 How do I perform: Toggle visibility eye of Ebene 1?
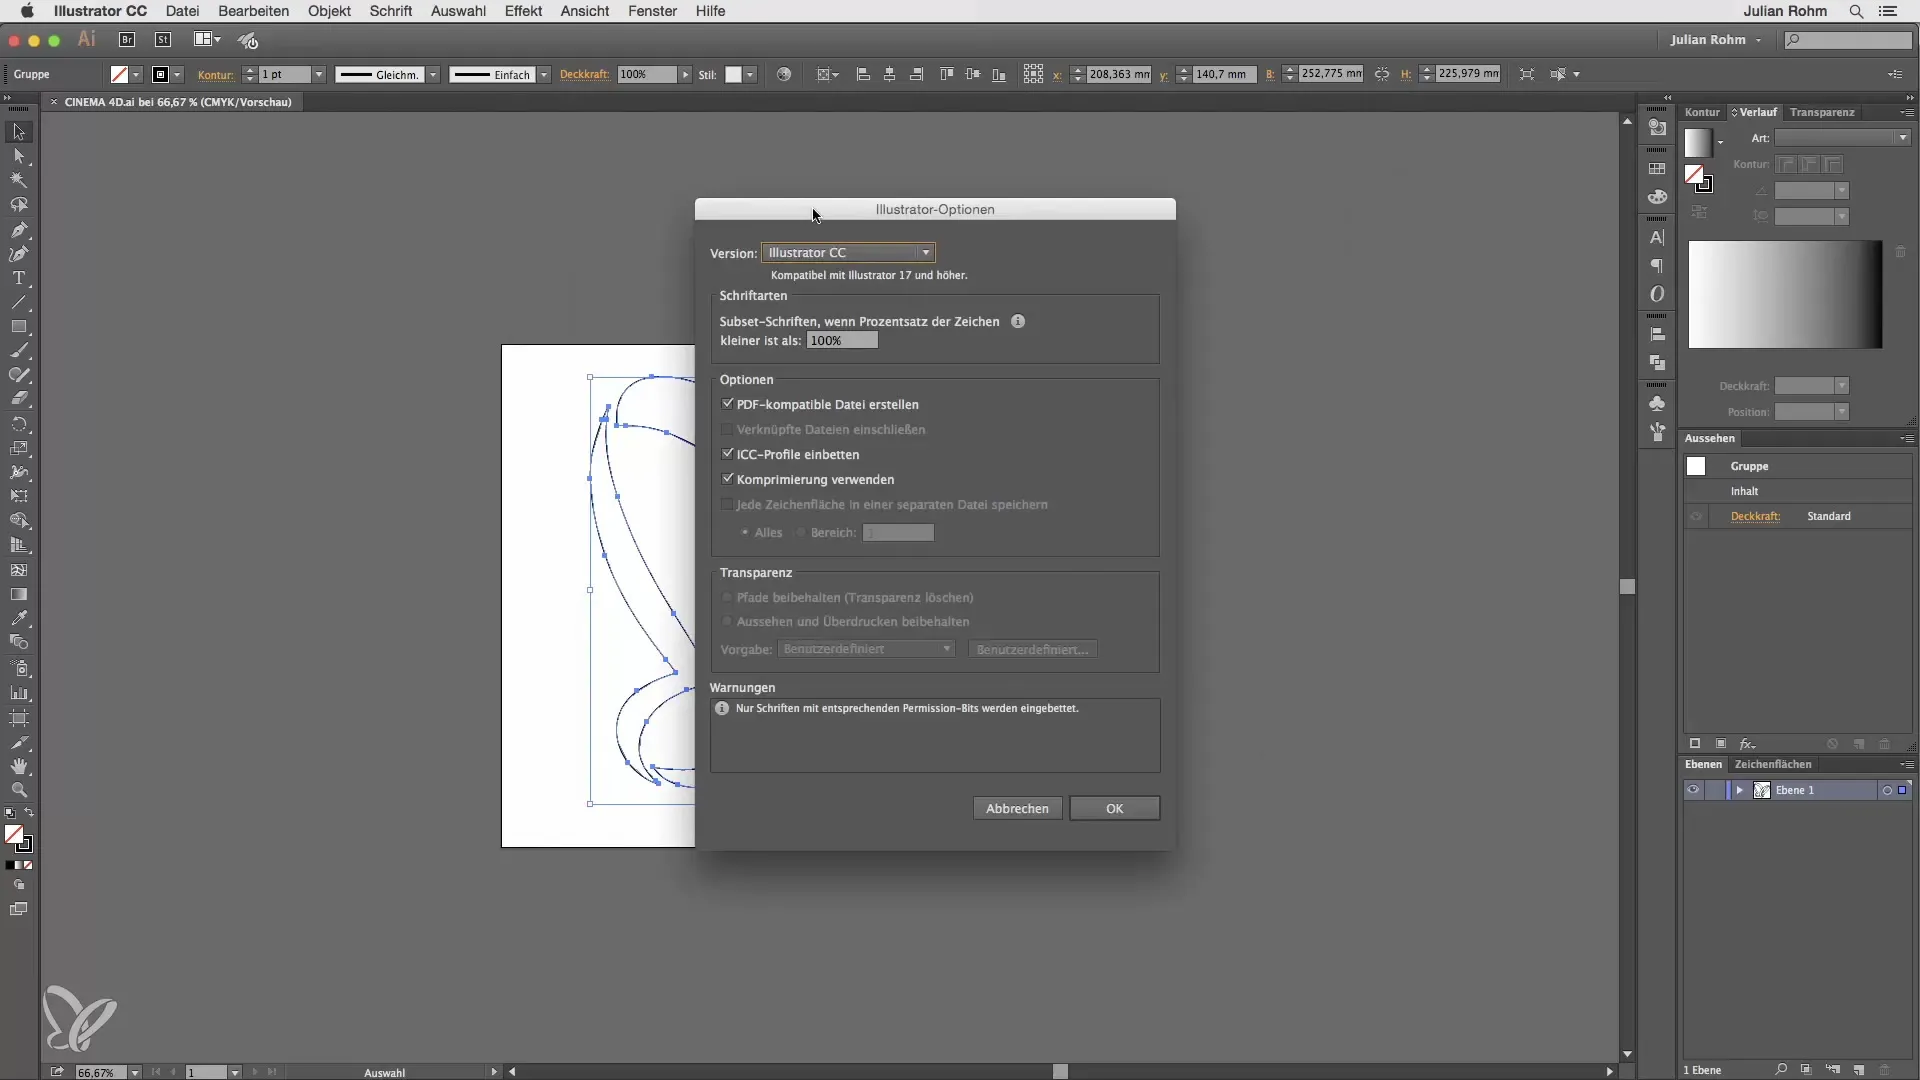(1693, 790)
